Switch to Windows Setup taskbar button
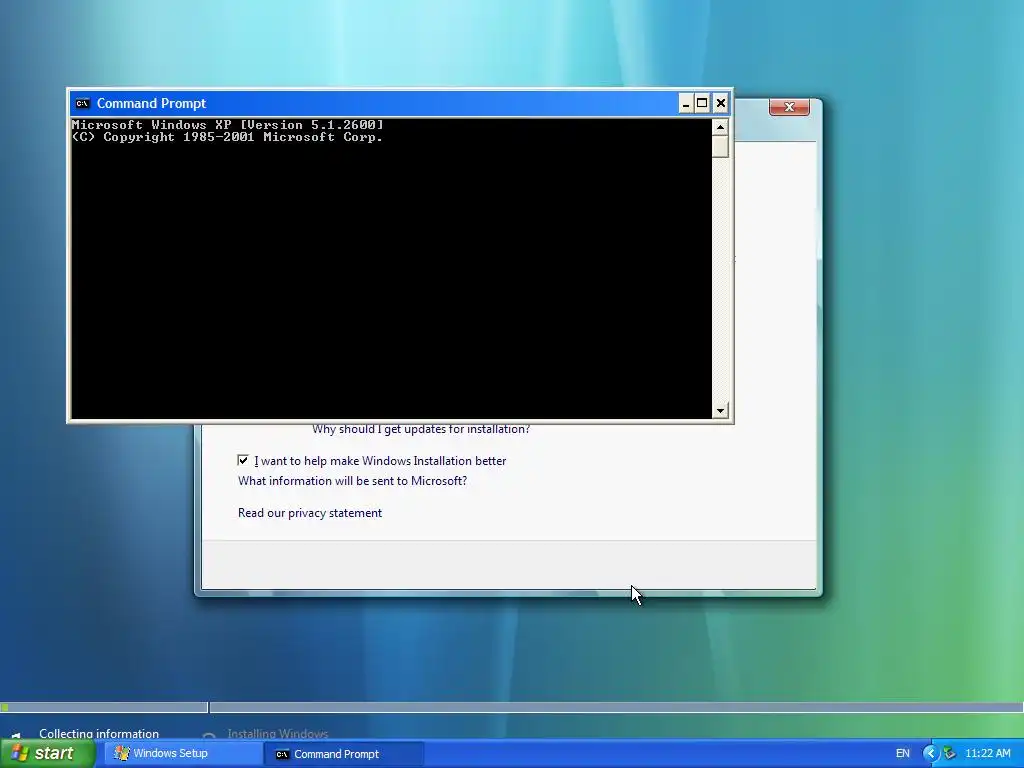Screen dimensions: 1024x768 tap(183, 754)
